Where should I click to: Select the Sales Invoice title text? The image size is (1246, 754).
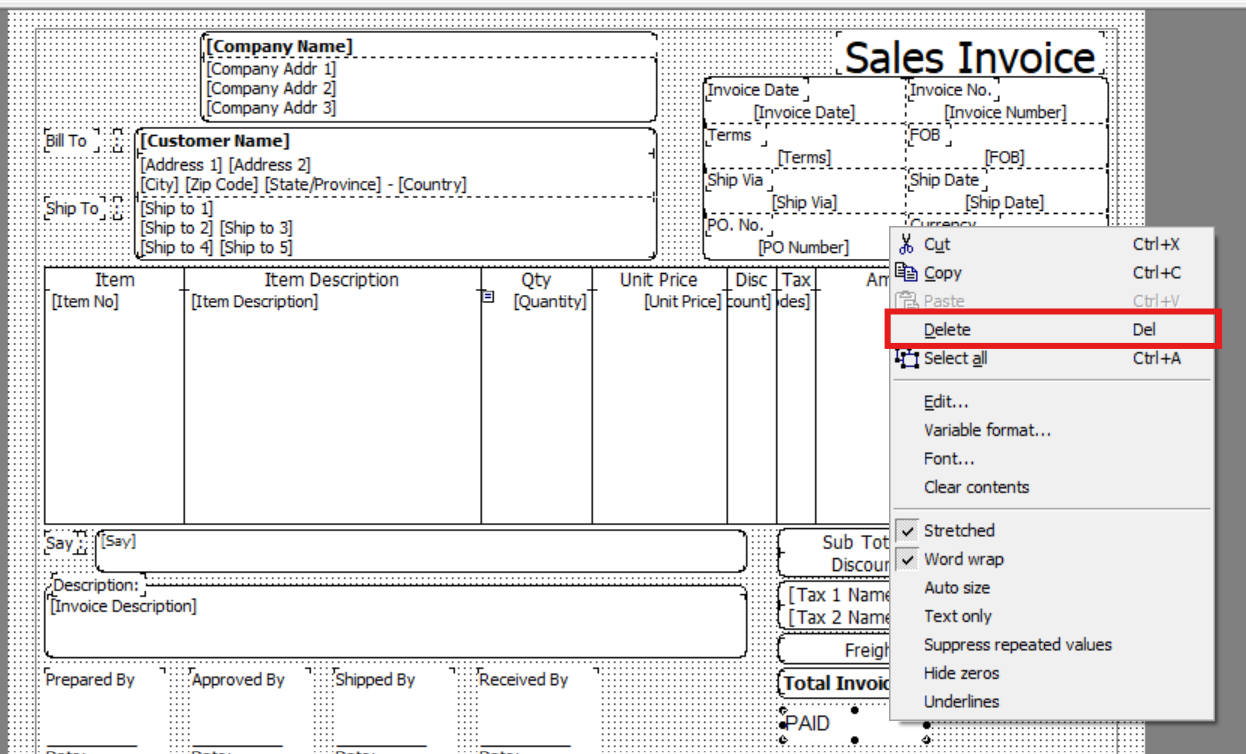(970, 57)
